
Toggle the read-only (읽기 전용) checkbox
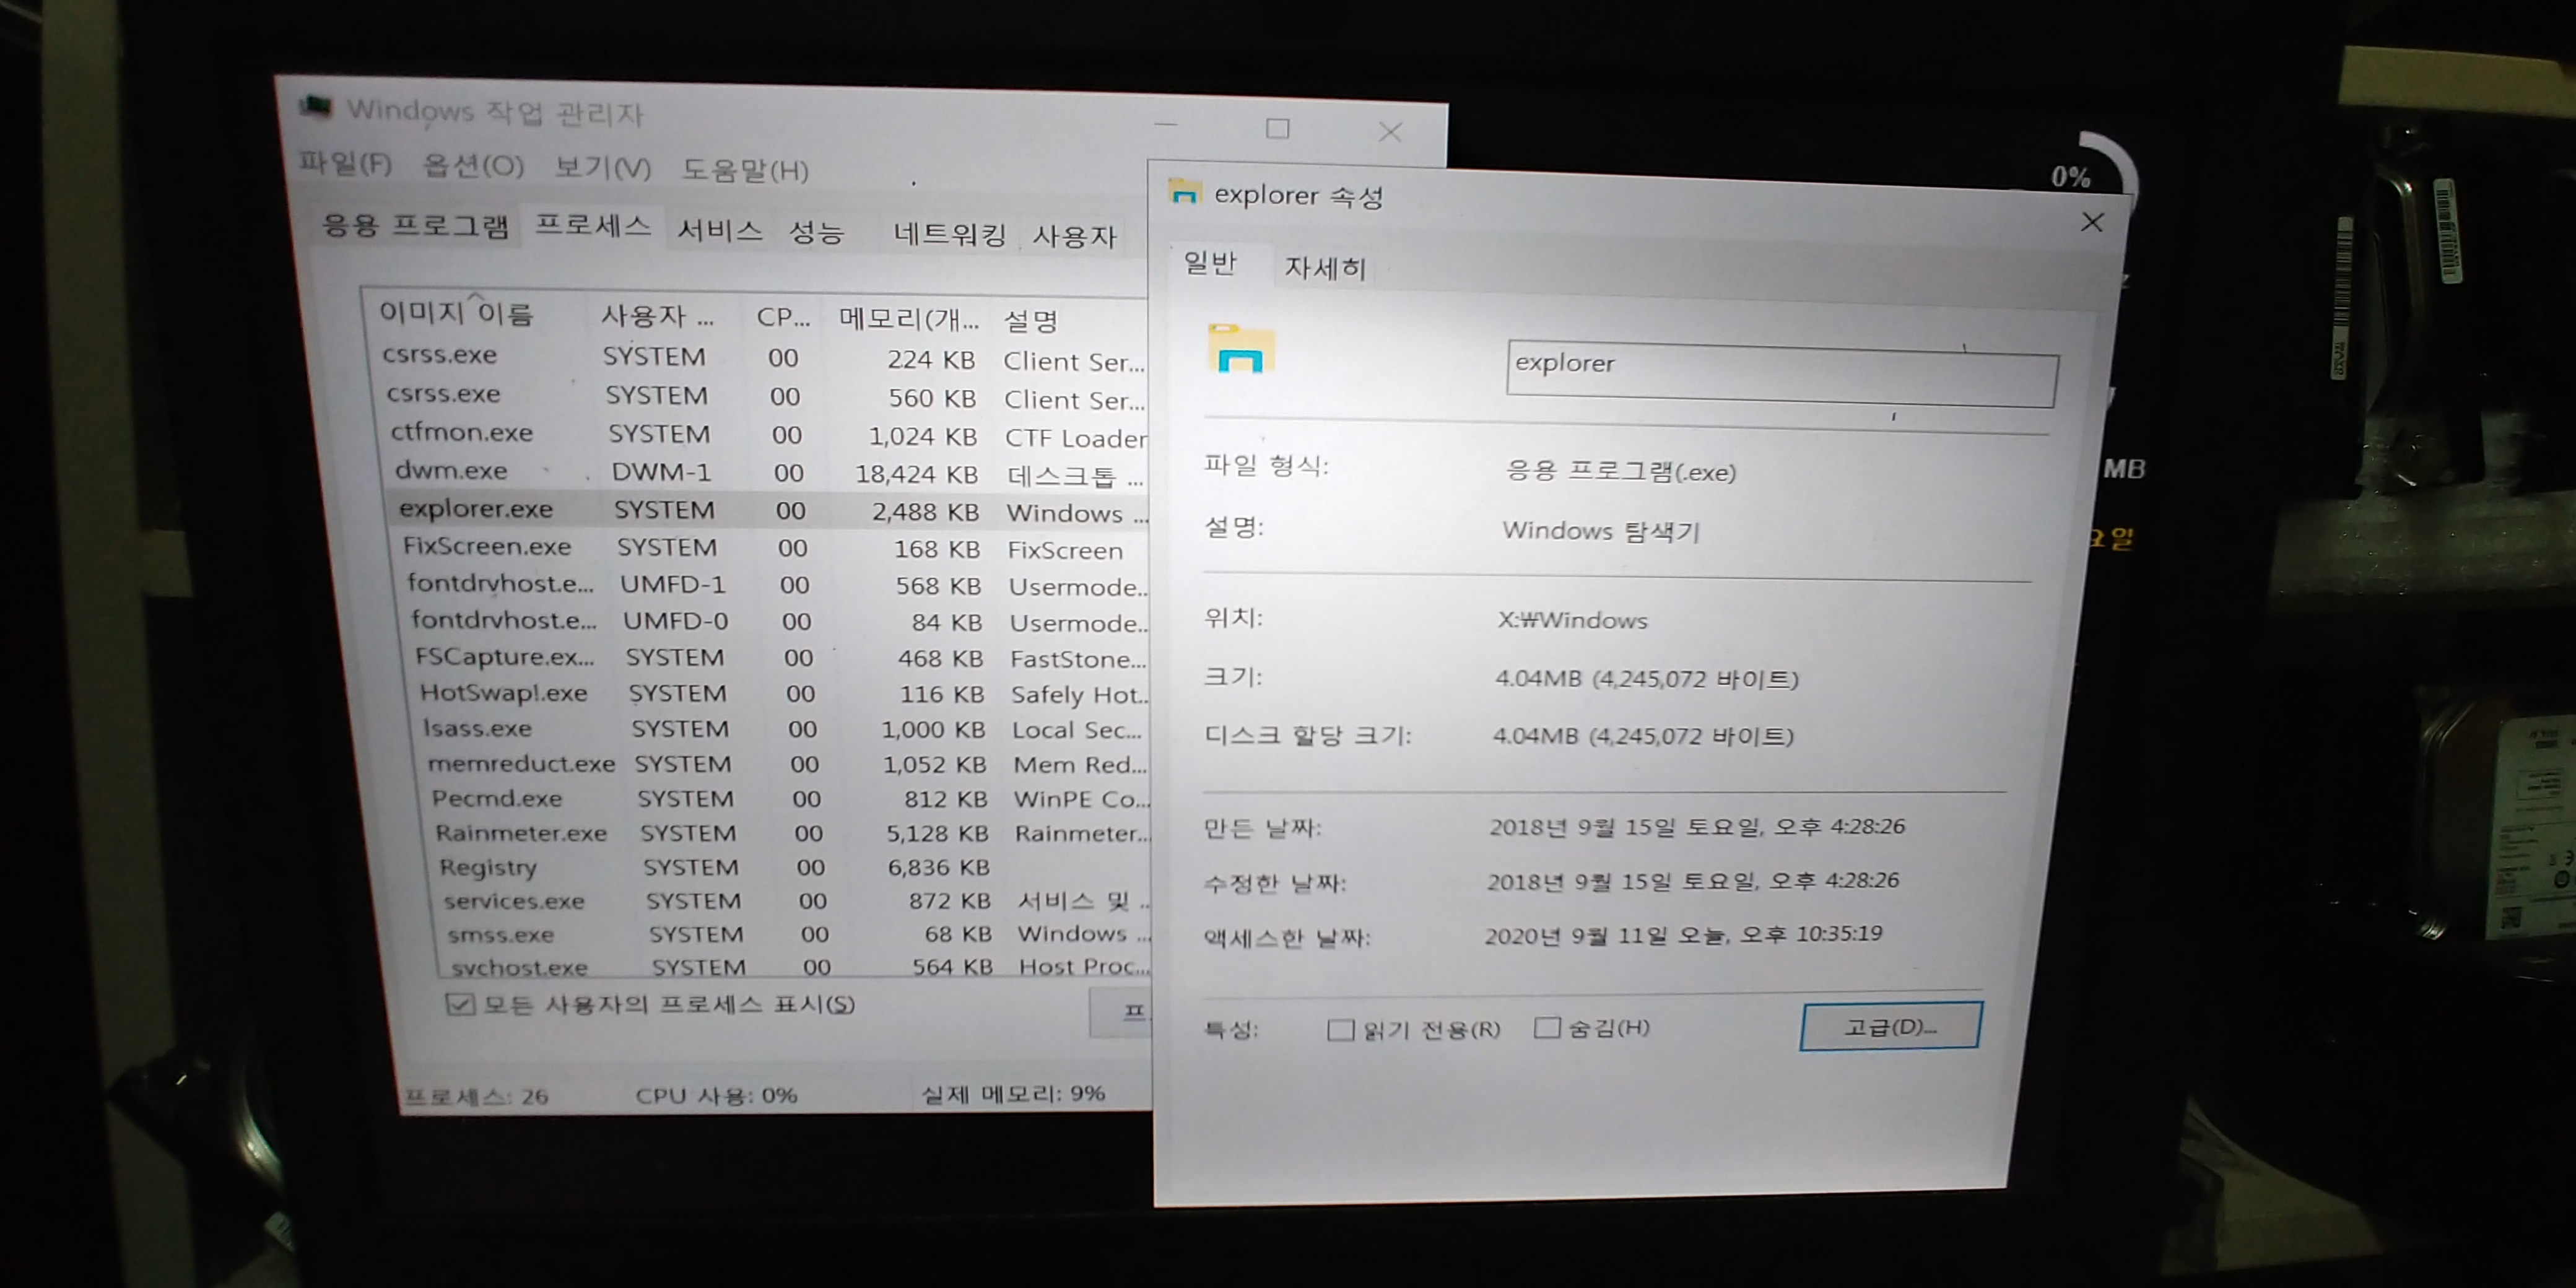(1340, 1030)
